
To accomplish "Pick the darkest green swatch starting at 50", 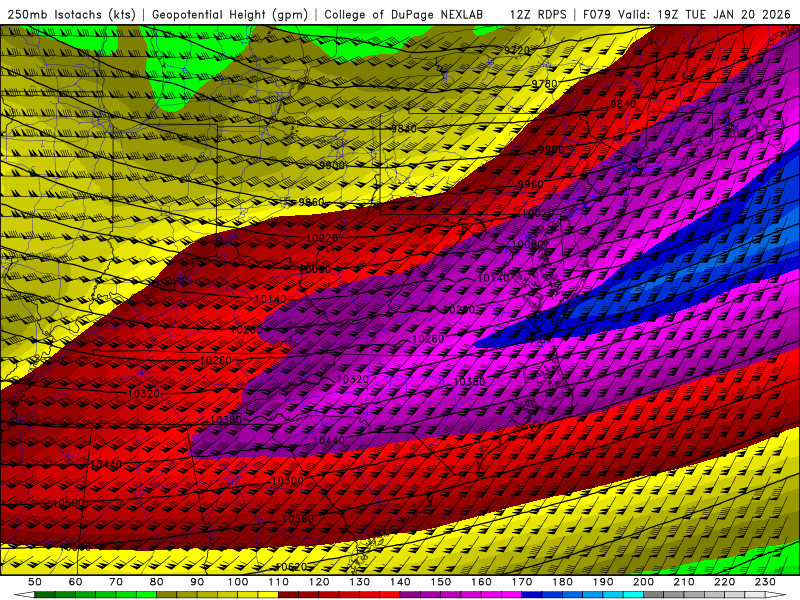I will 45,594.
